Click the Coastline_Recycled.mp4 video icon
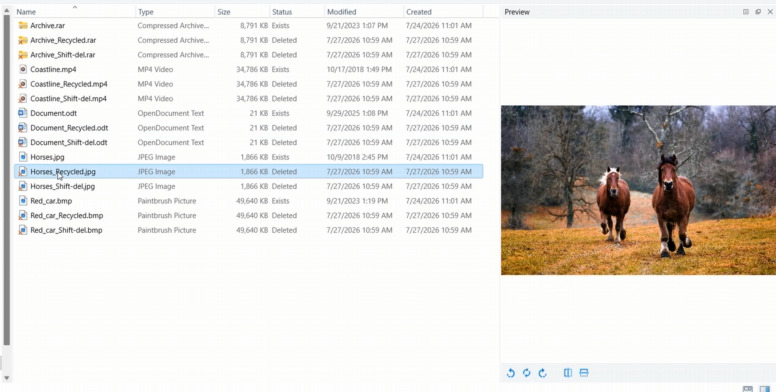776x392 pixels. coord(23,84)
